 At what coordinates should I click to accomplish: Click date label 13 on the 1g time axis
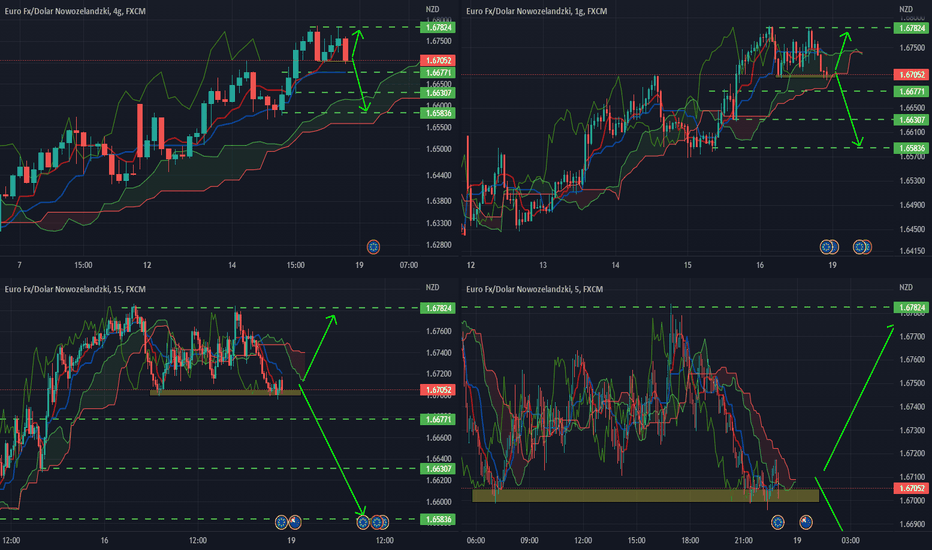click(x=543, y=265)
